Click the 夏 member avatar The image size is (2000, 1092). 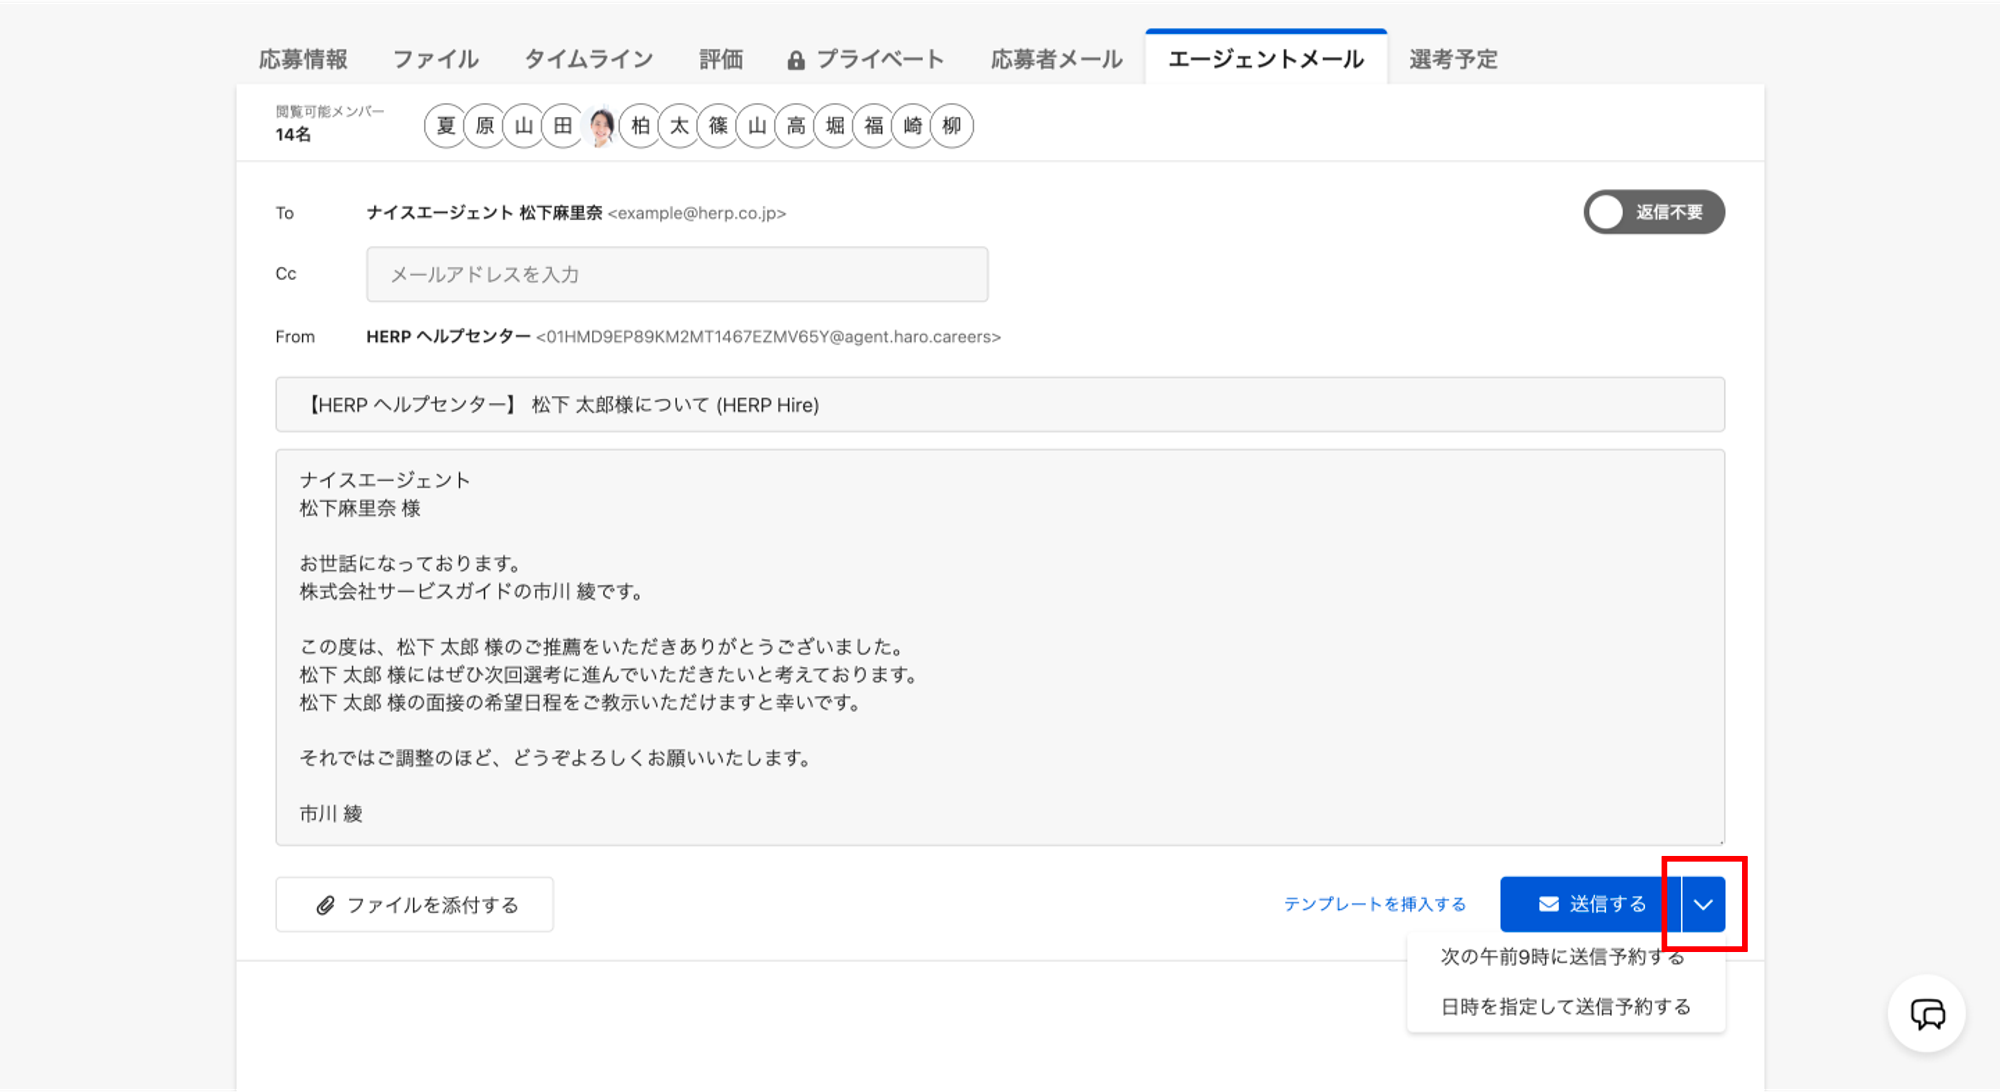[x=446, y=126]
